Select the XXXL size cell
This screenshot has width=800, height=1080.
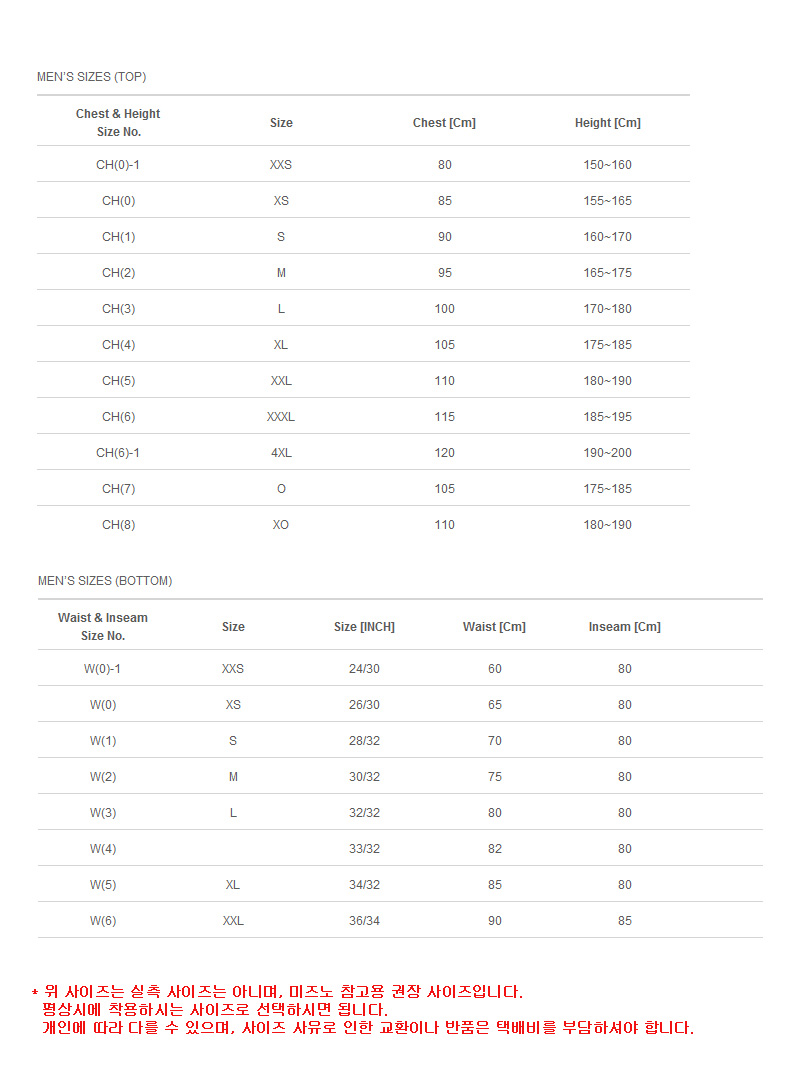pyautogui.click(x=281, y=417)
